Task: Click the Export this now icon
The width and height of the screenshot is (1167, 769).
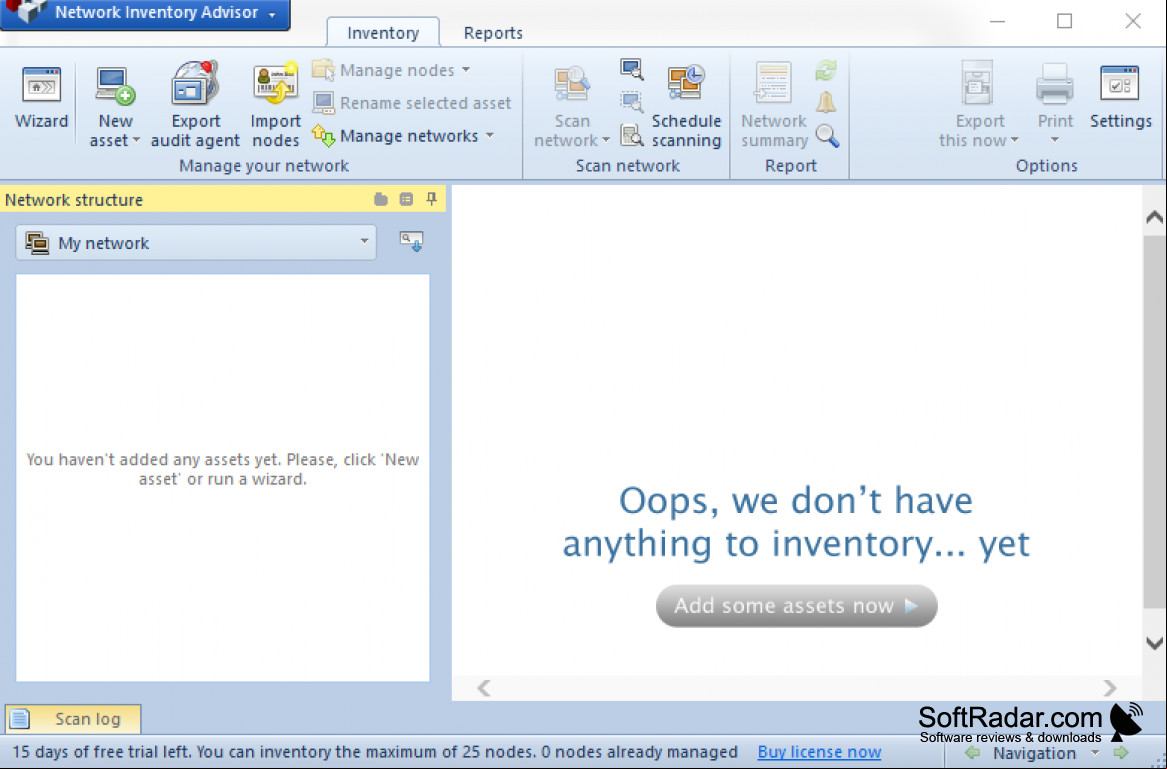Action: [x=977, y=83]
